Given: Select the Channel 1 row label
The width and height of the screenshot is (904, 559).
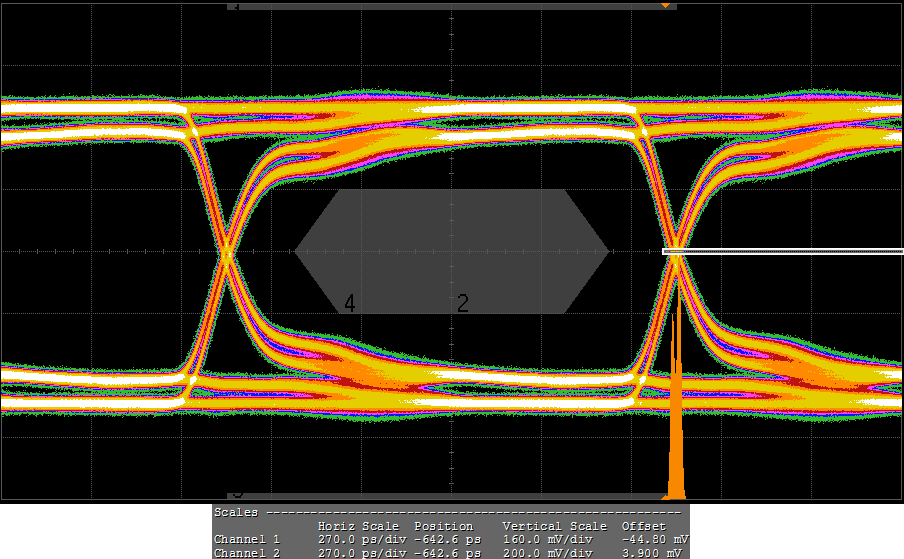Looking at the screenshot, I should 246,540.
